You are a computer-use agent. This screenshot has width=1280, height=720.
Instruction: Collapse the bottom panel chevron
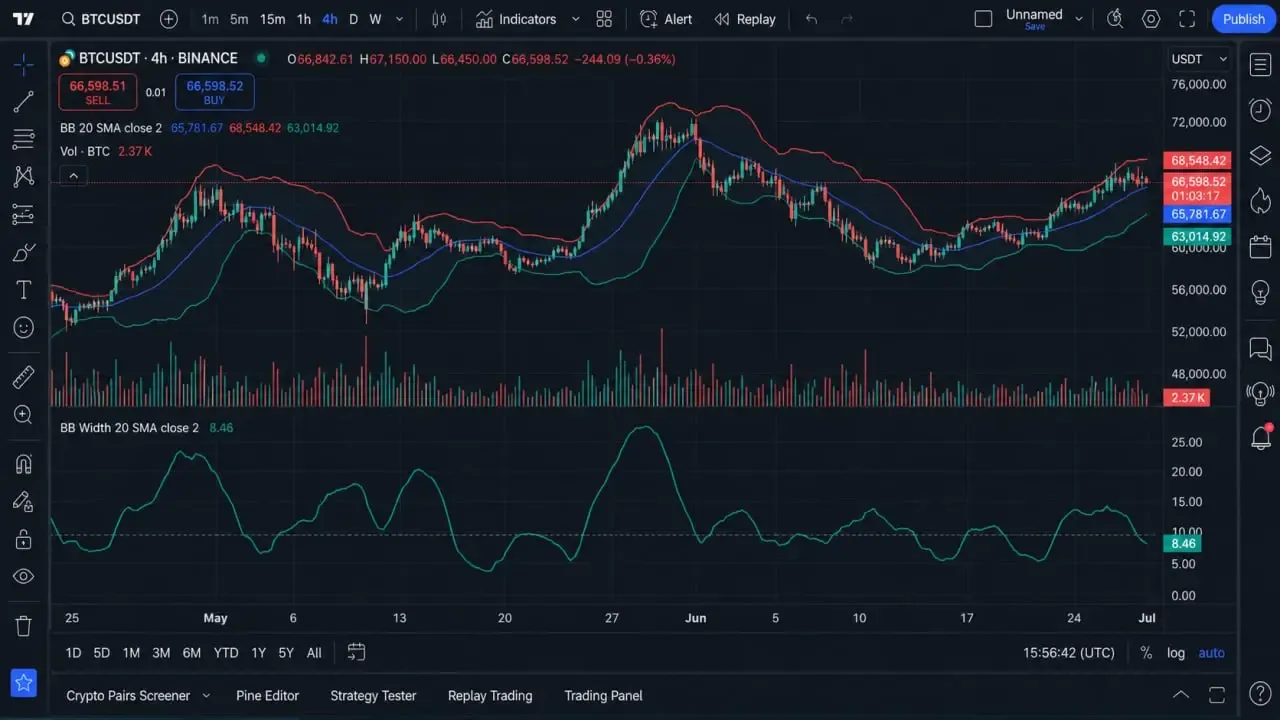[1181, 694]
